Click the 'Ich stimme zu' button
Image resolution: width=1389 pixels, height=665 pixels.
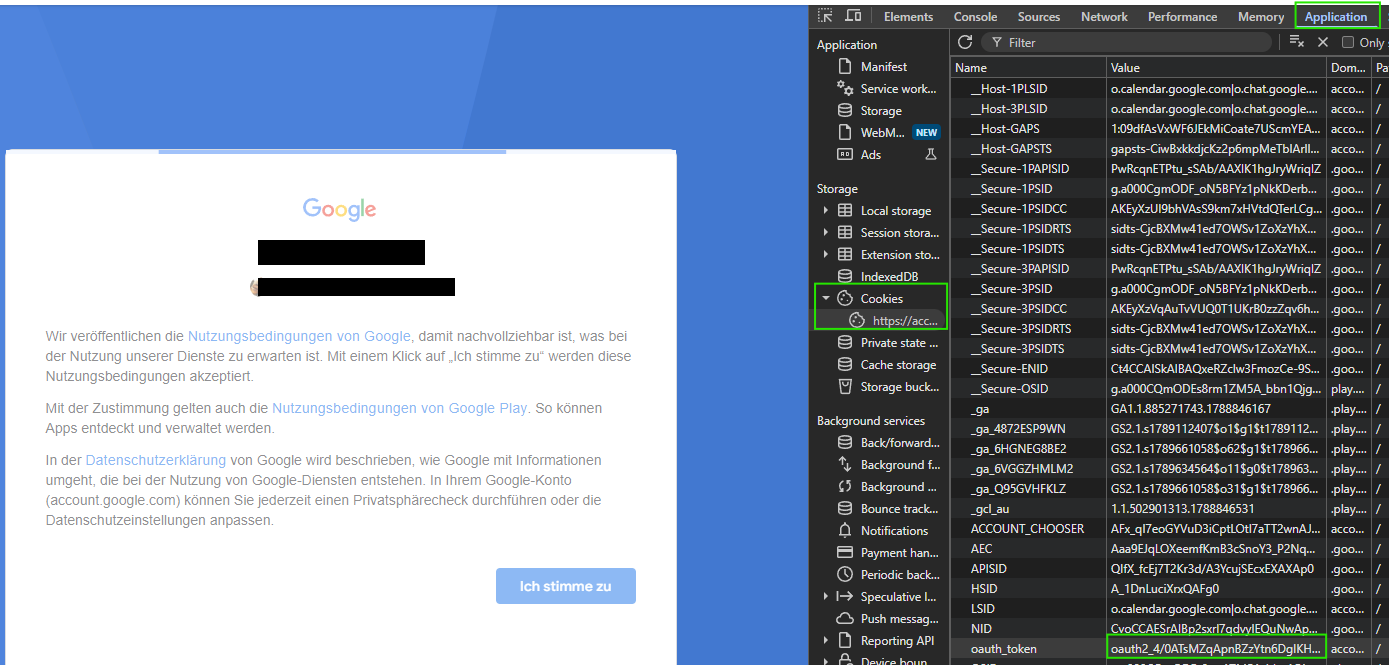click(x=565, y=586)
